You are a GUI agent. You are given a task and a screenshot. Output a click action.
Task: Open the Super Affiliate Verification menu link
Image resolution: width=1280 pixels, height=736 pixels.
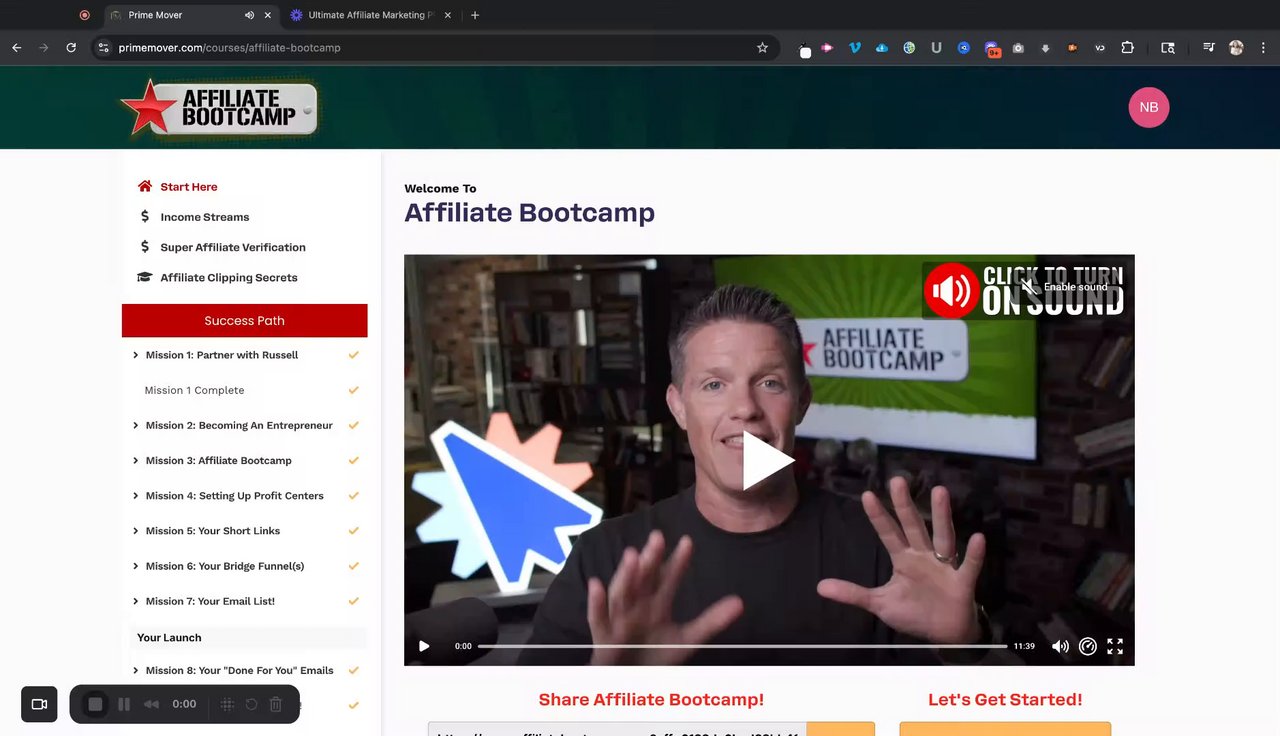[233, 247]
